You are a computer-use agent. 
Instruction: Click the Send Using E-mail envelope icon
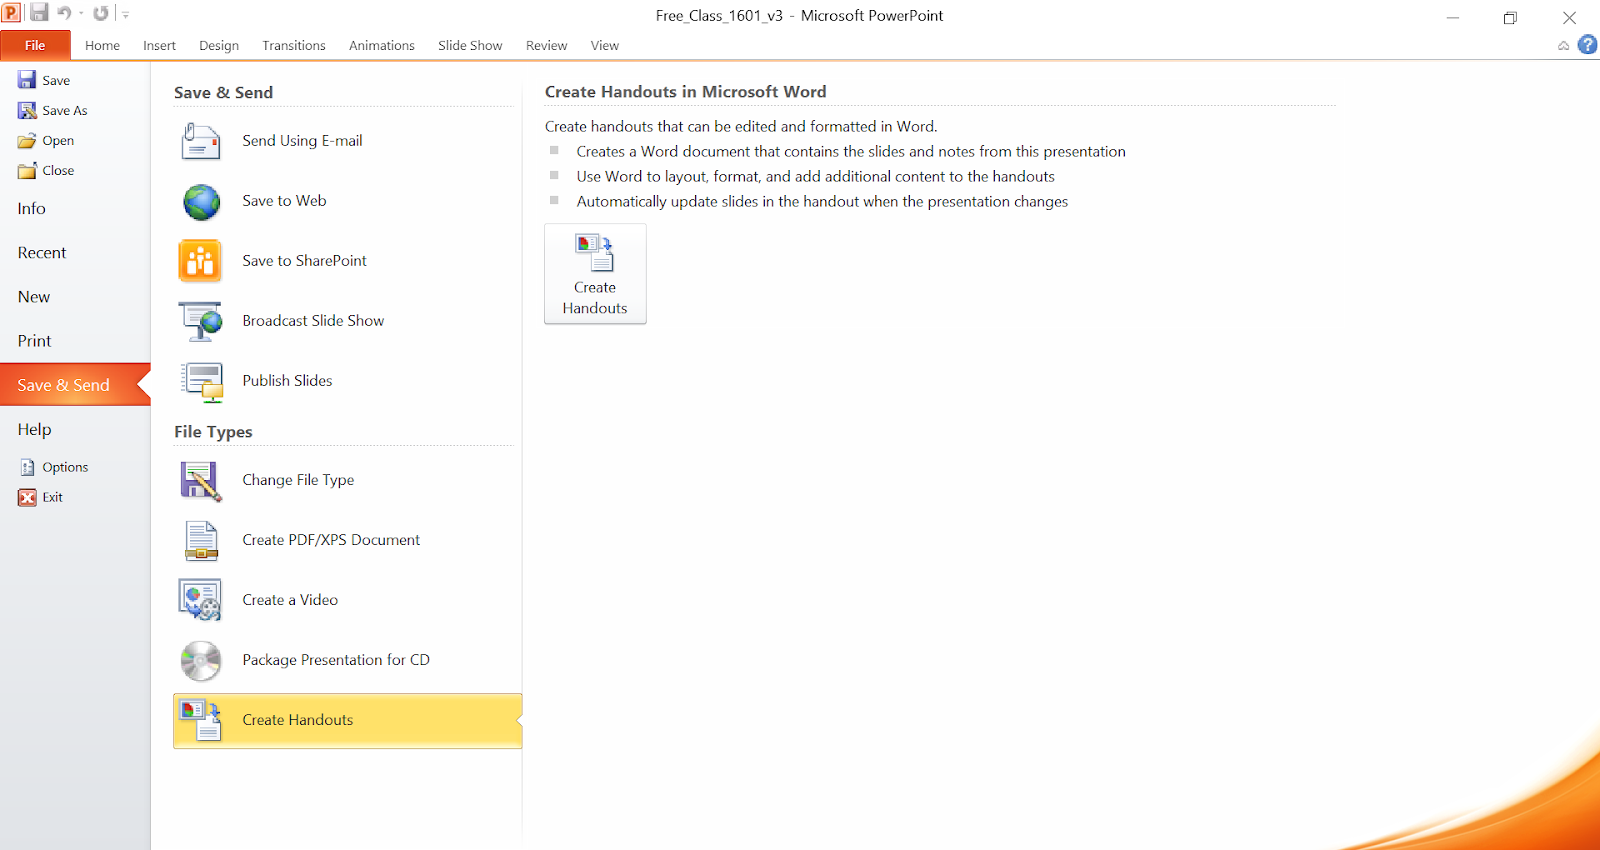(x=200, y=141)
